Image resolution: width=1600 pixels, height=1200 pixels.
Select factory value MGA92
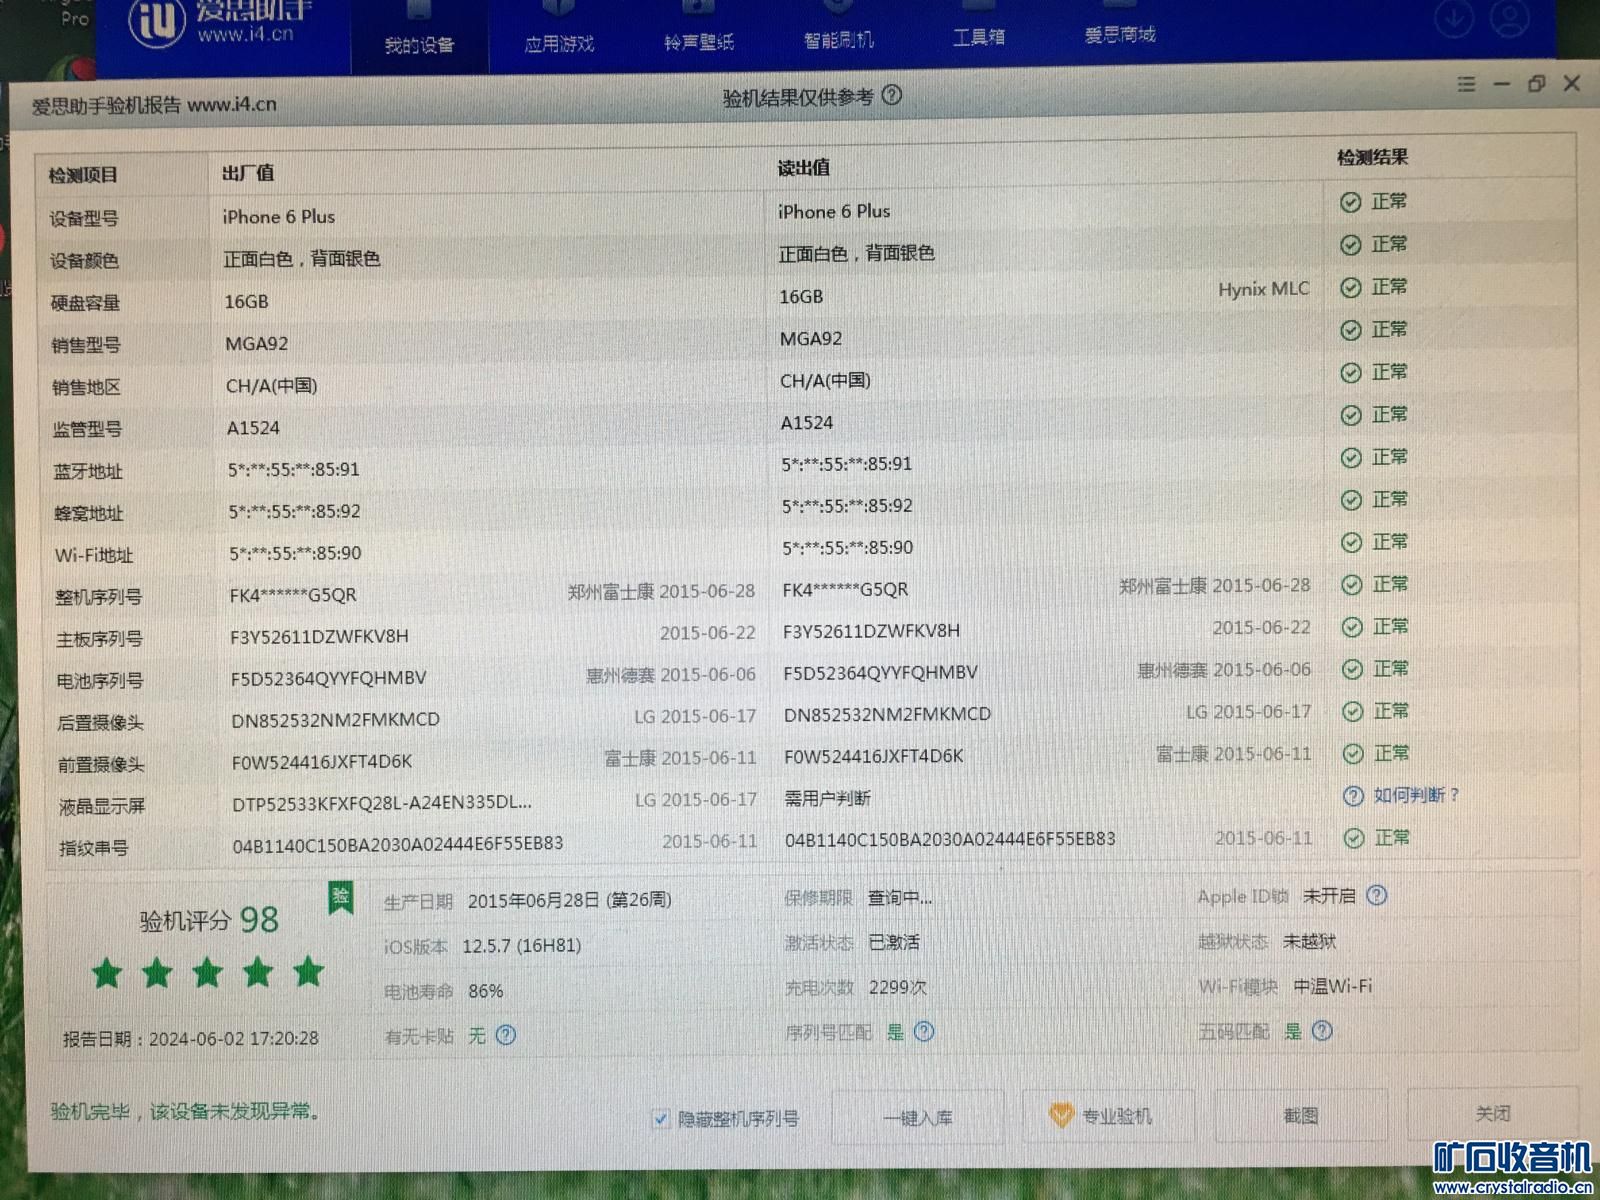(x=257, y=343)
